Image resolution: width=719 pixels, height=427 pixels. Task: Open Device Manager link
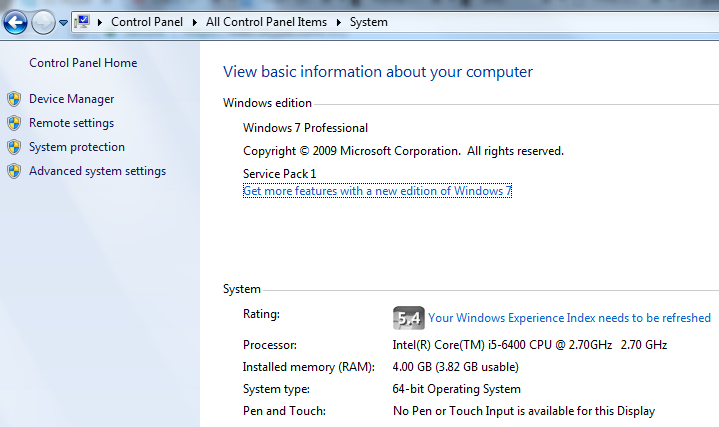72,99
